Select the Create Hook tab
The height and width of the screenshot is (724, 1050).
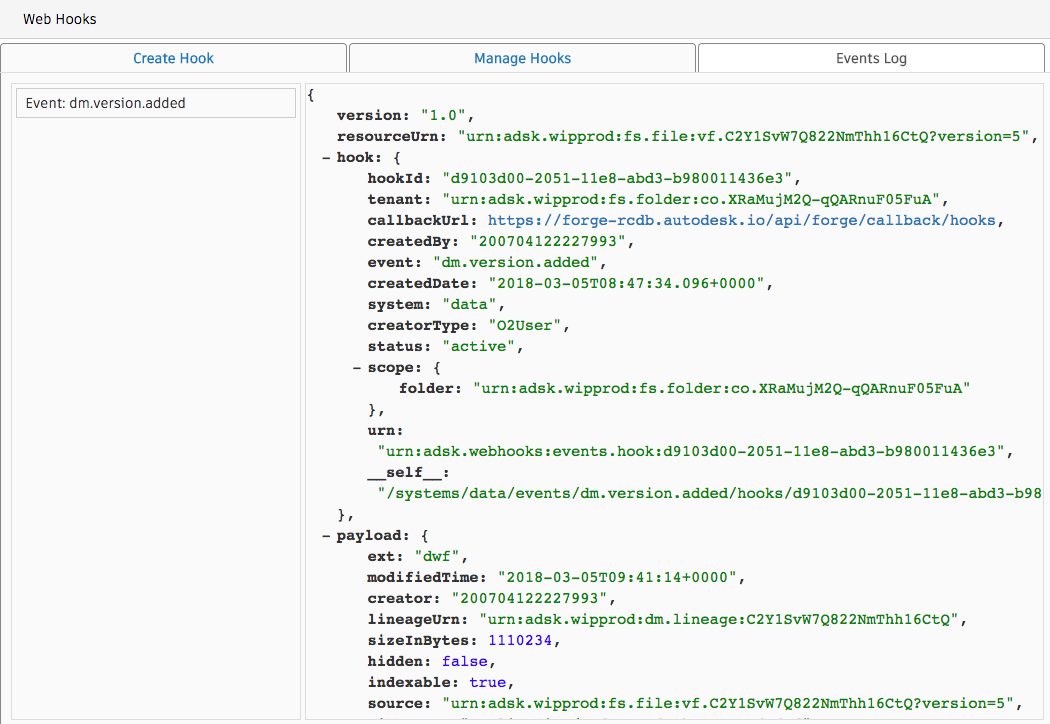(173, 58)
